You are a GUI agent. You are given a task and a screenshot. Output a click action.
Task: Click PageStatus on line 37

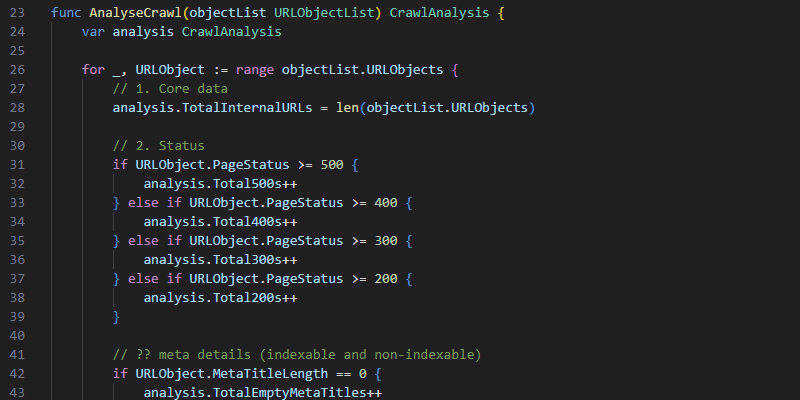pyautogui.click(x=305, y=279)
